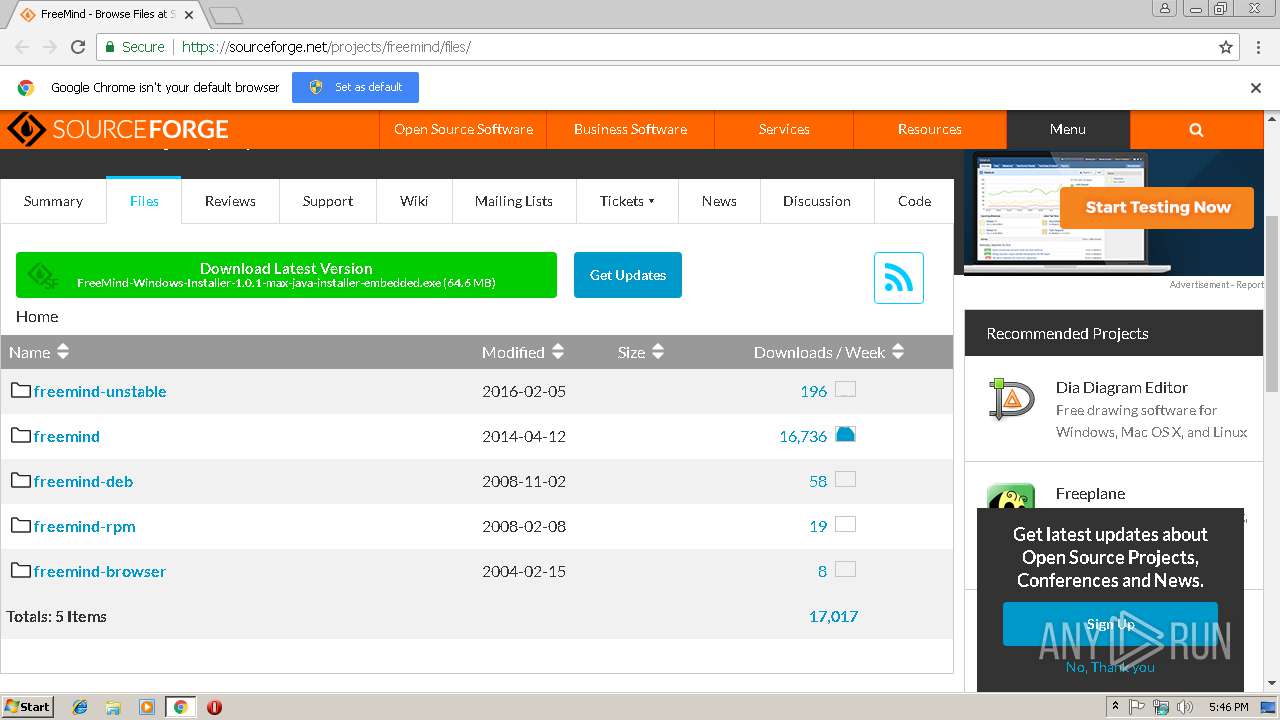Close the FreeMind browser tab

[189, 15]
